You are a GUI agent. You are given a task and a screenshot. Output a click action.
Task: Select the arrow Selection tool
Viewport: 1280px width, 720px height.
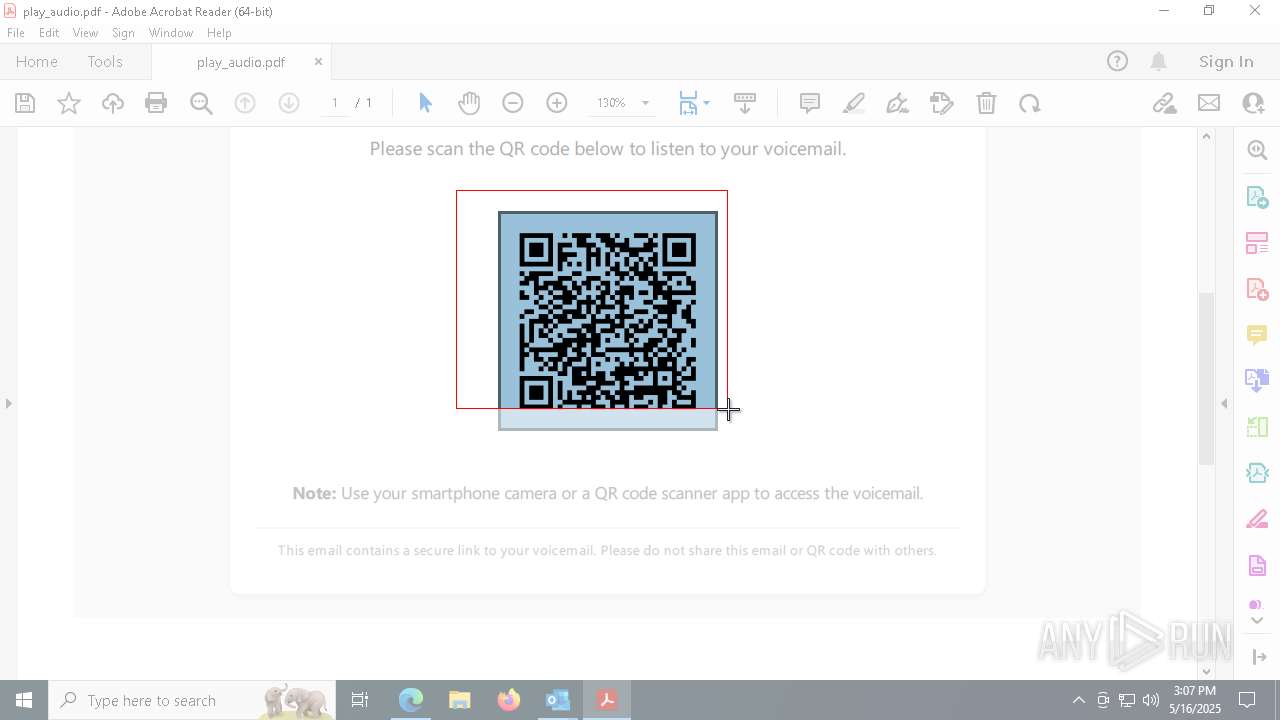point(425,103)
